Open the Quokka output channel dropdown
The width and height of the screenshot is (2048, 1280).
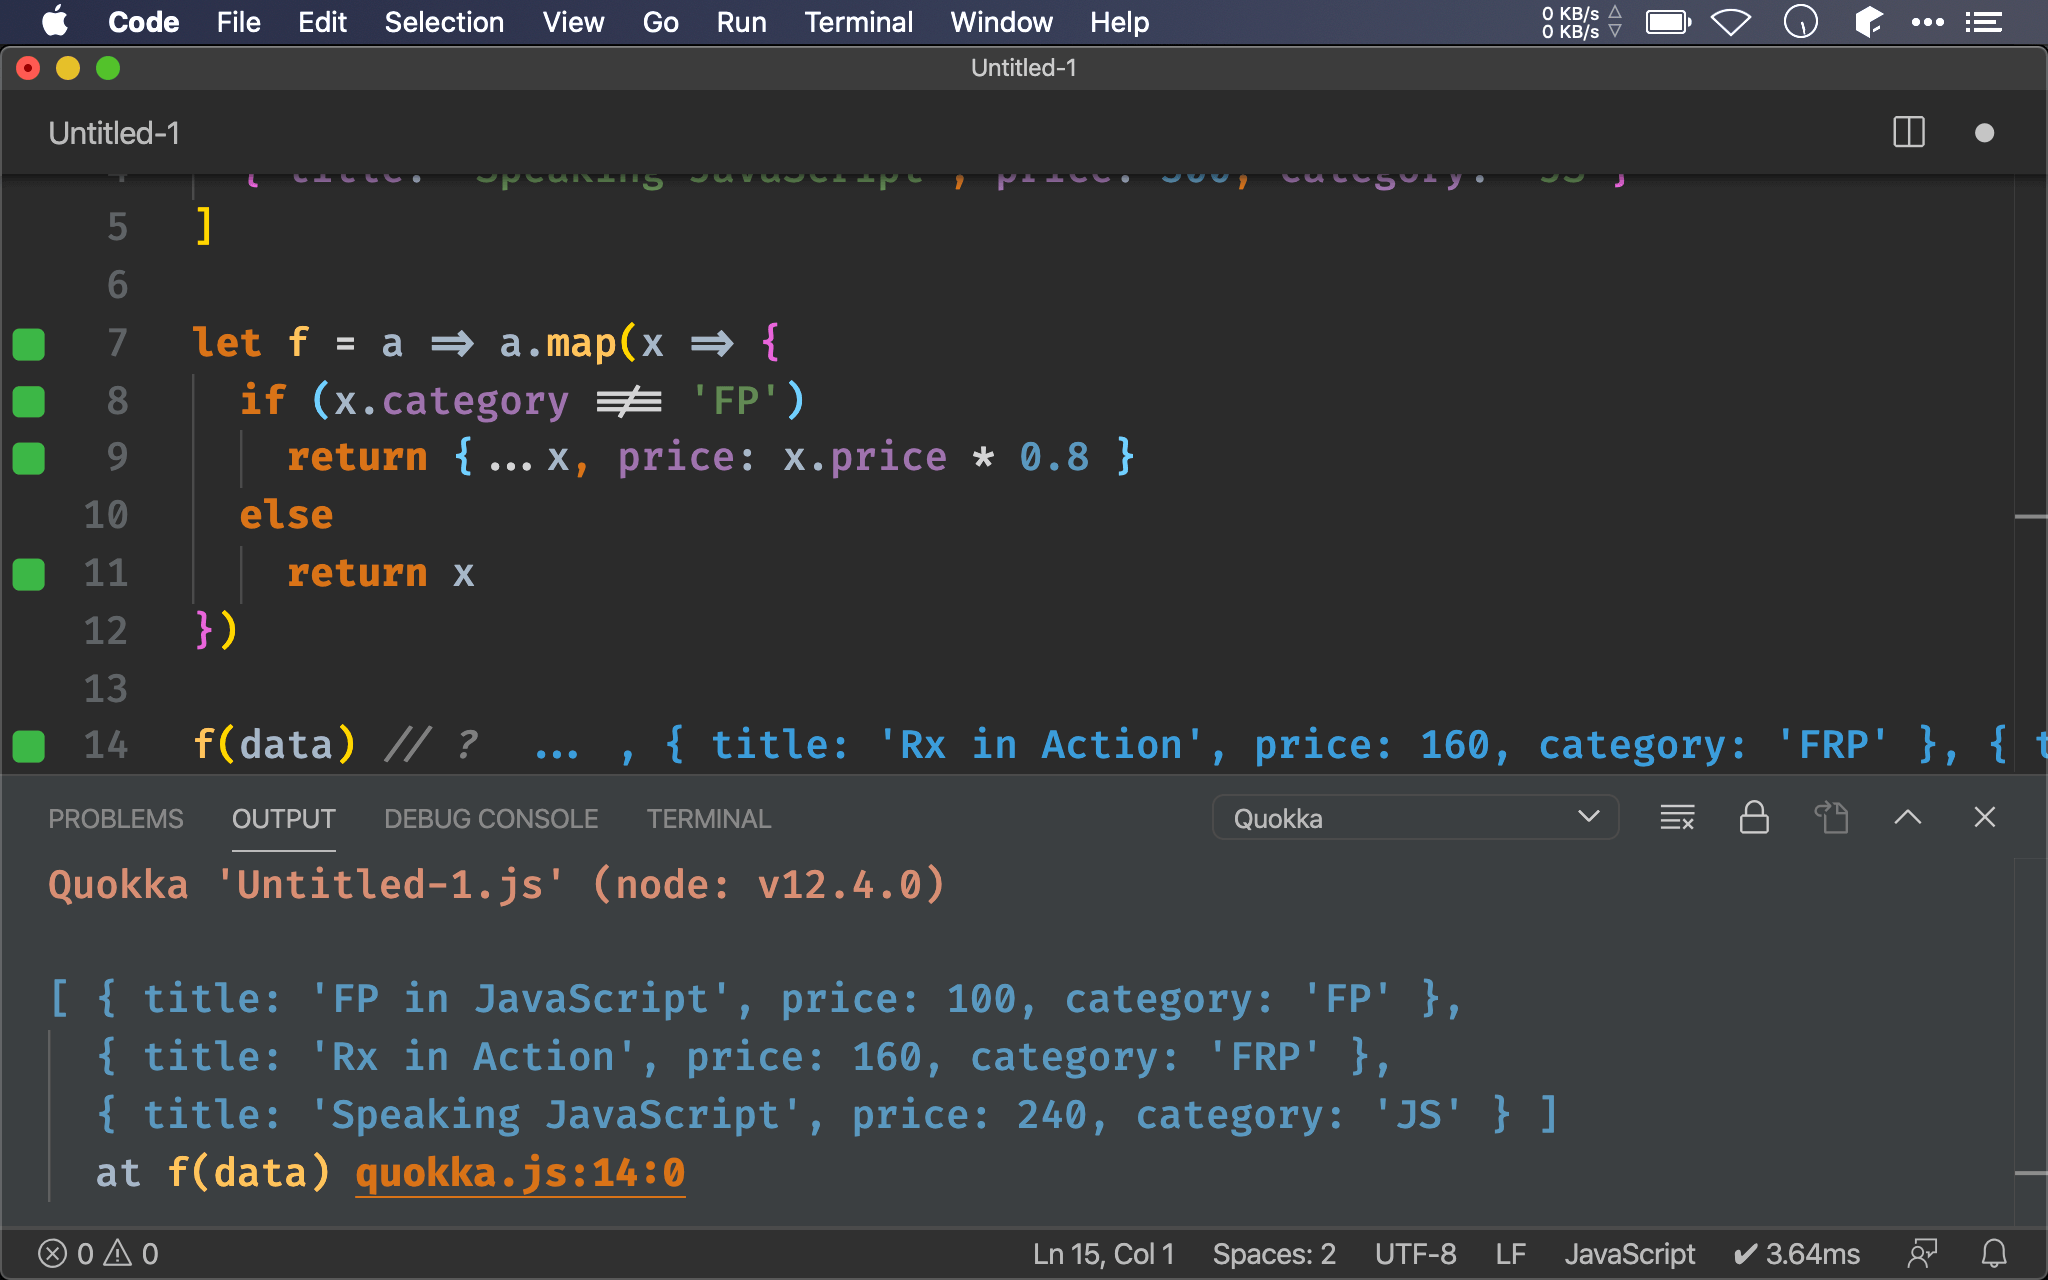[1415, 818]
